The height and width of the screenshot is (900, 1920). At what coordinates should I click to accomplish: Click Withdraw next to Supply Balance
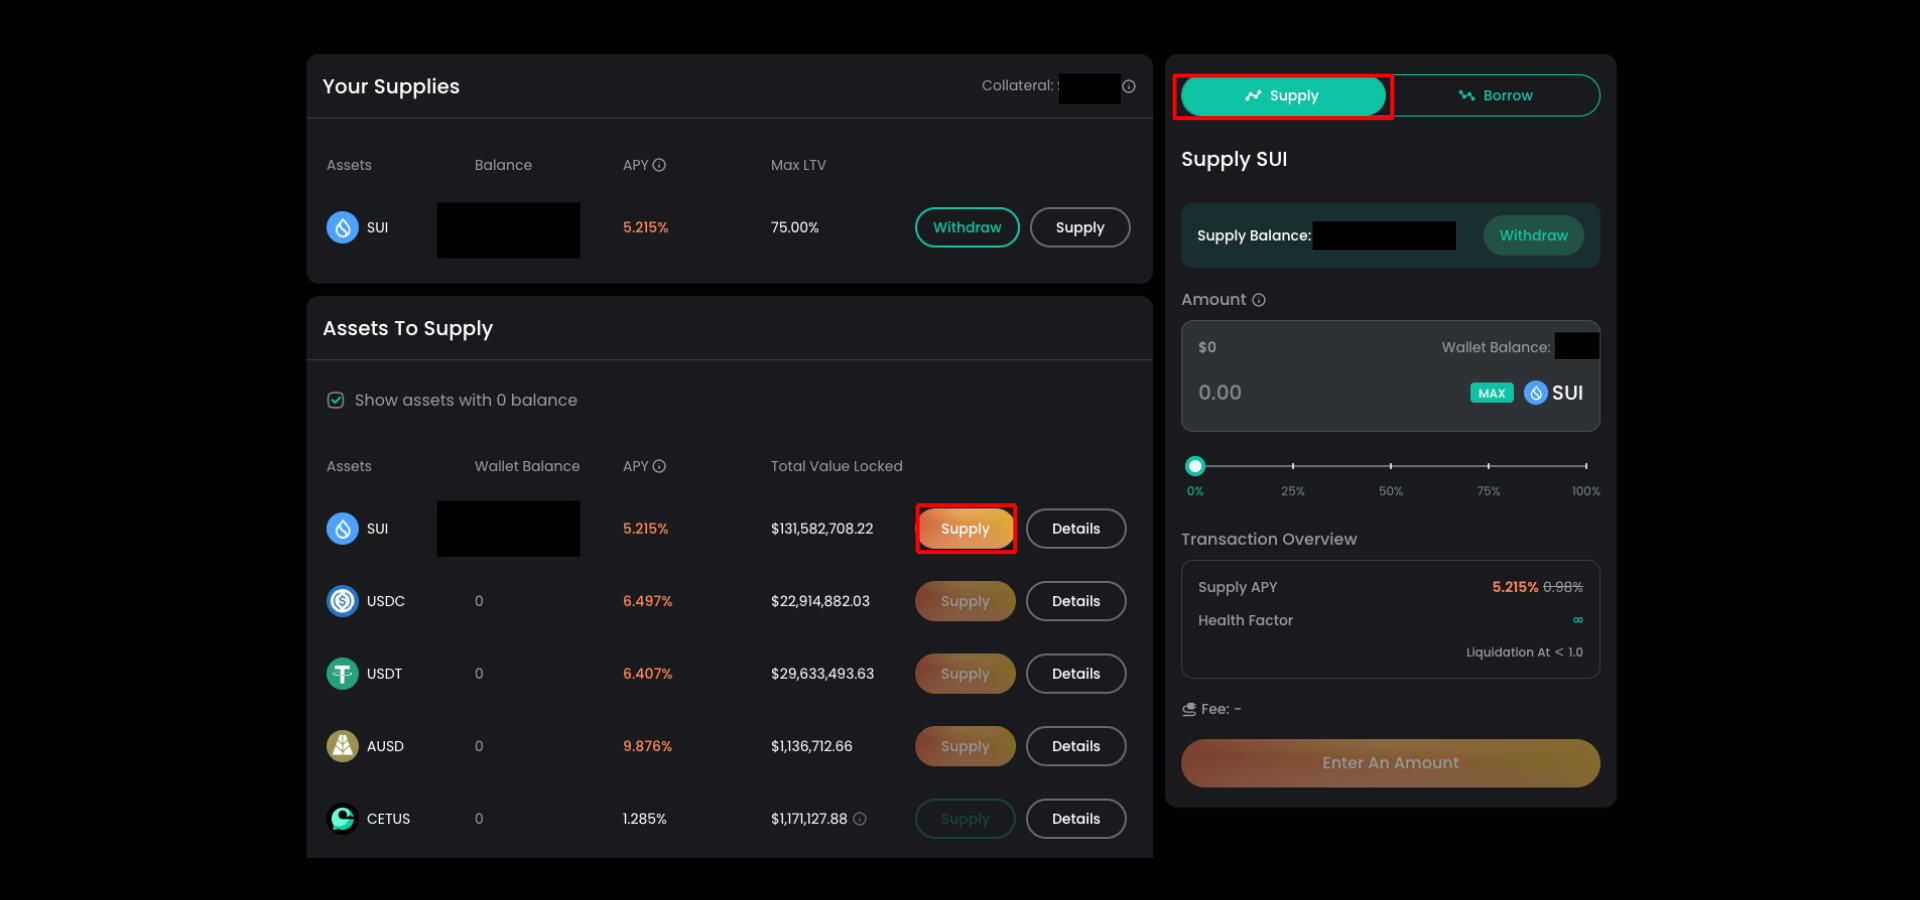point(1533,236)
